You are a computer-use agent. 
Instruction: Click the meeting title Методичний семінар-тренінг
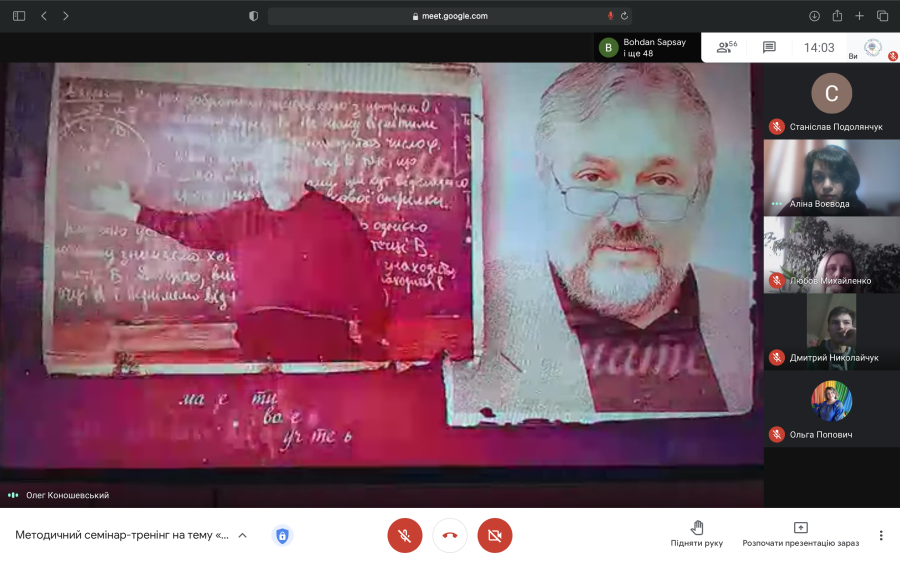pos(122,535)
